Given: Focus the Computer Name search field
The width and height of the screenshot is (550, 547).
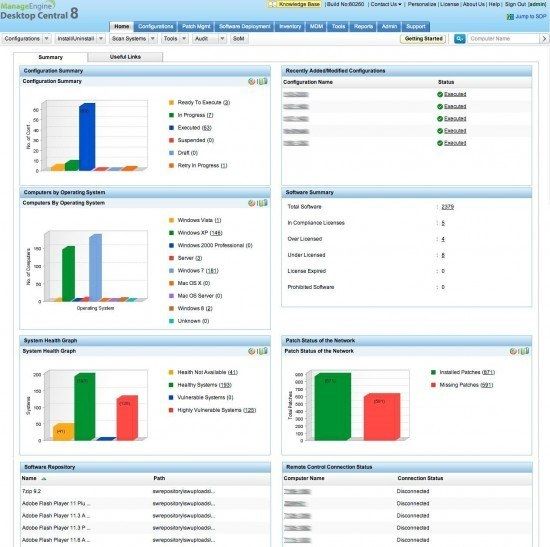Looking at the screenshot, I should tap(503, 39).
